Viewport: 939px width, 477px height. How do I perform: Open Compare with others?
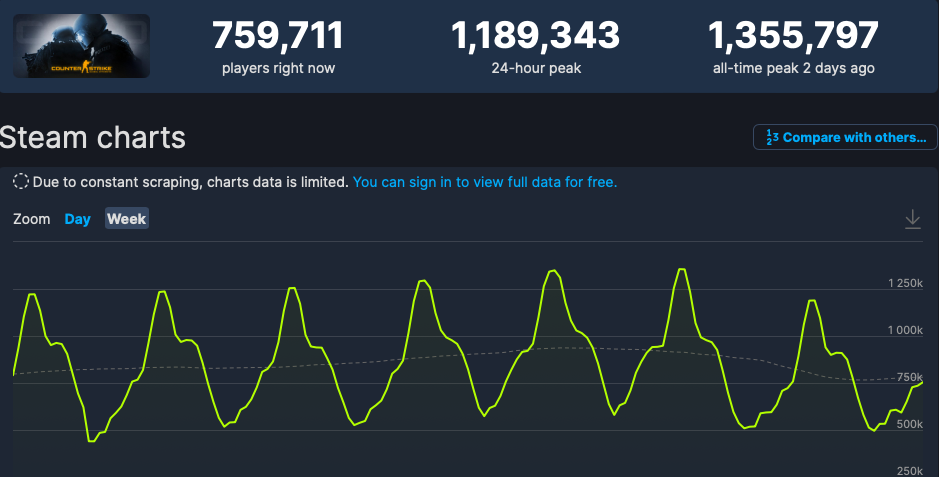click(845, 137)
